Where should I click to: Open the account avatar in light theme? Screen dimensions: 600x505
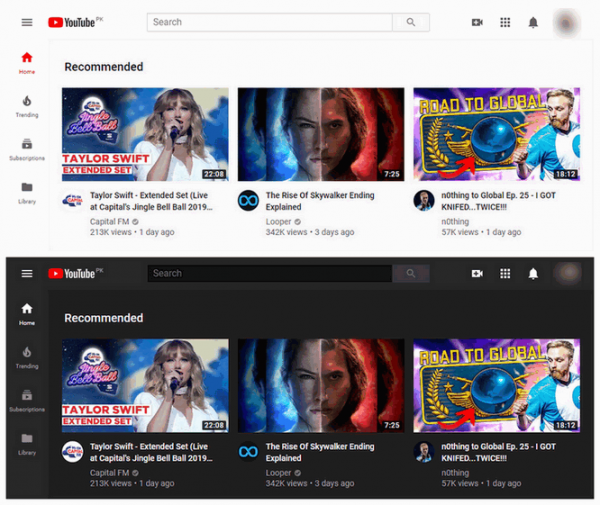coord(567,23)
